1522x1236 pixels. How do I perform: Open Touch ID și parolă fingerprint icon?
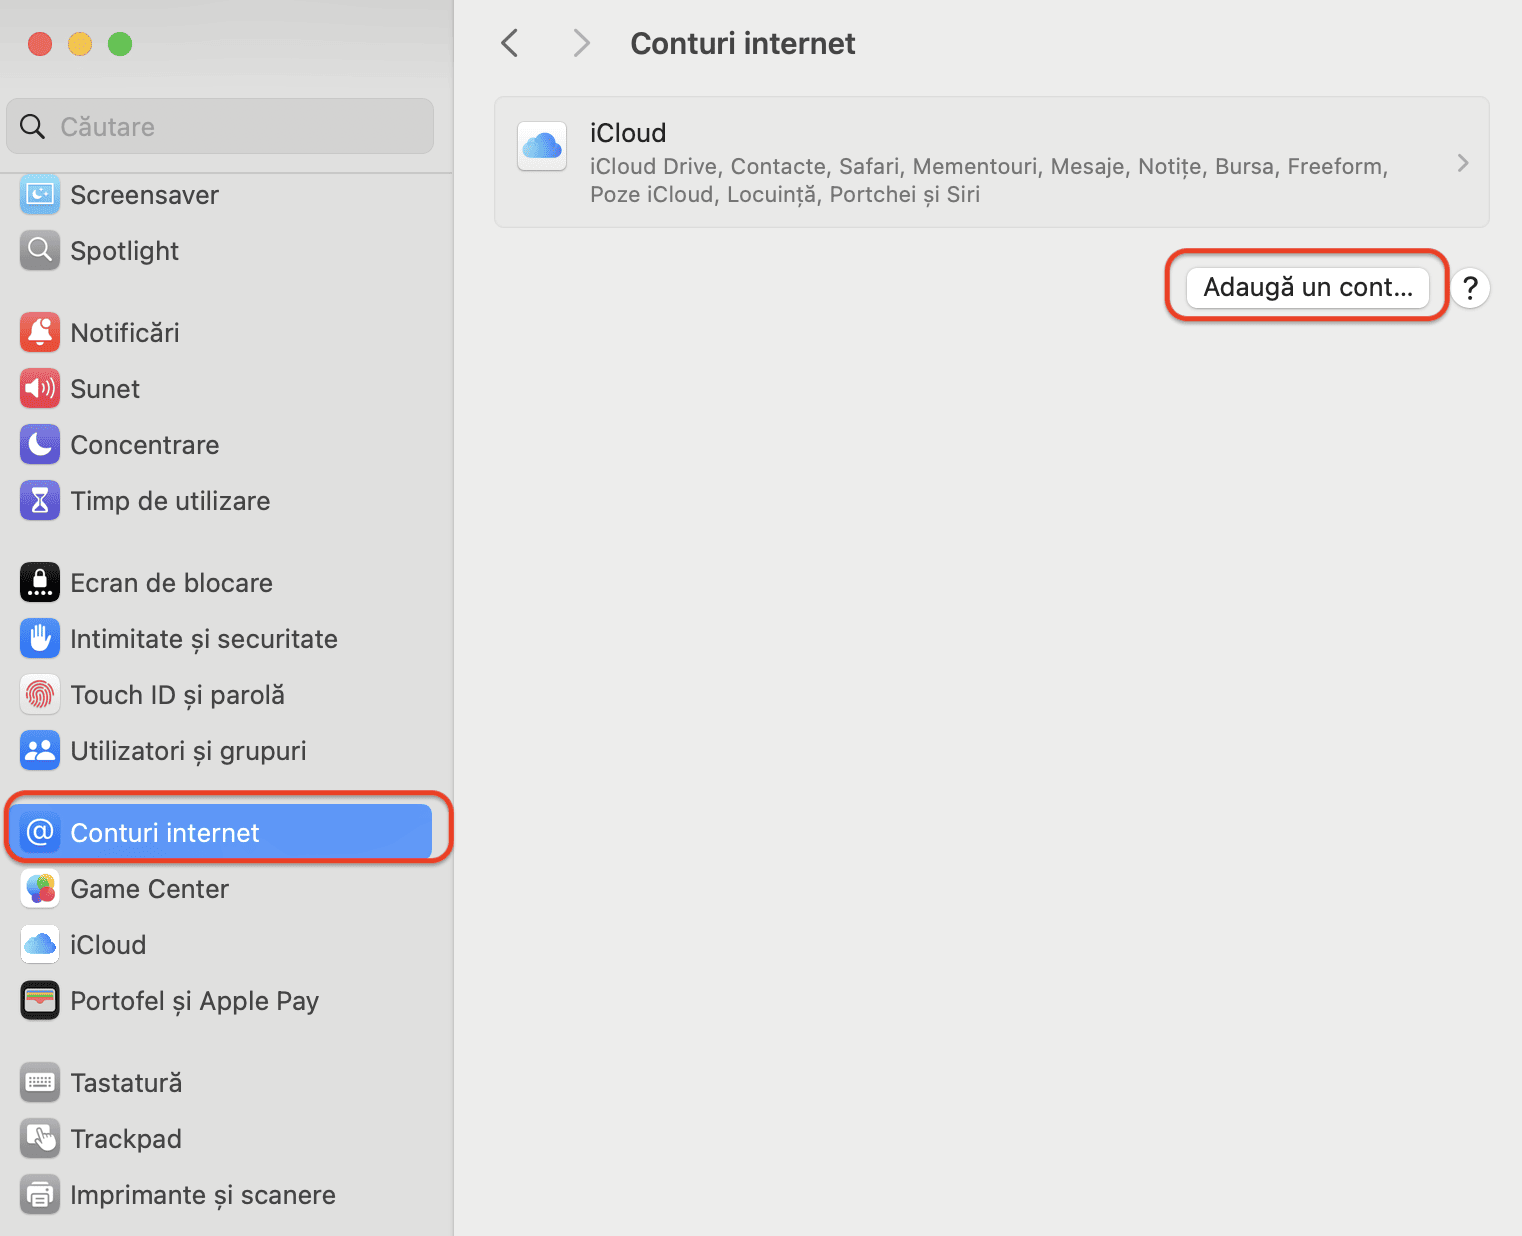[40, 695]
